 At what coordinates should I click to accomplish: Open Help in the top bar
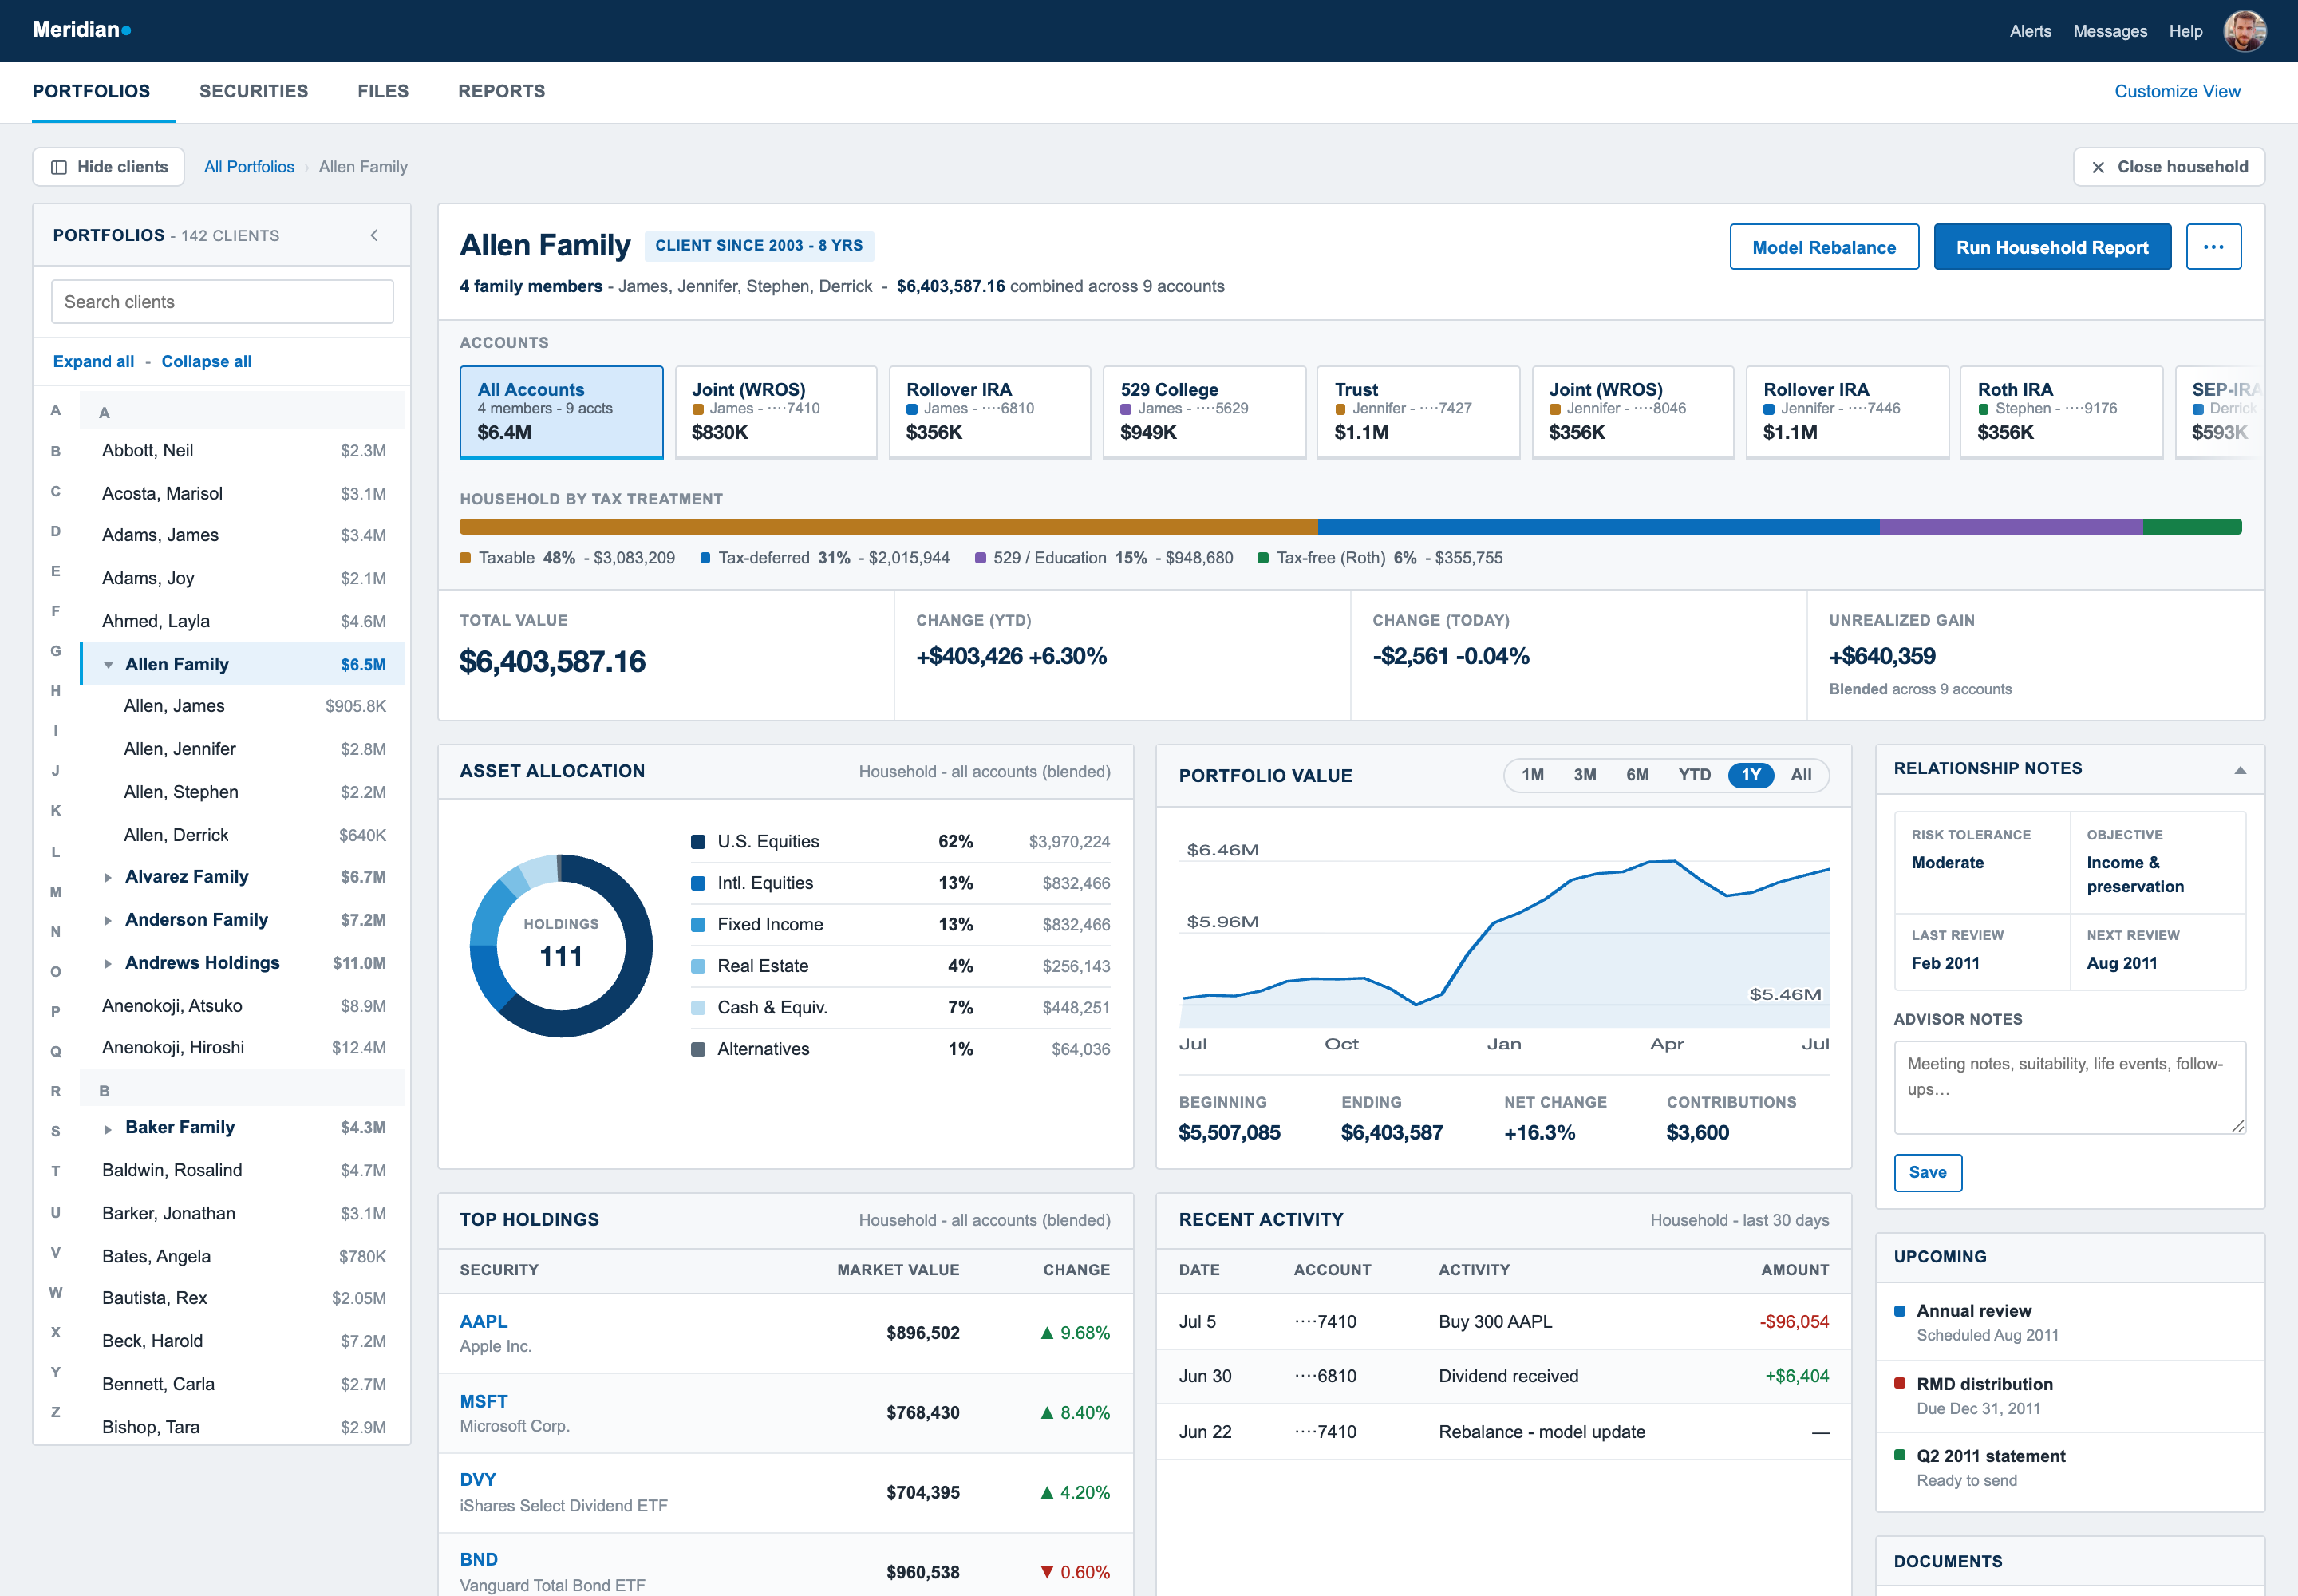pyautogui.click(x=2185, y=31)
